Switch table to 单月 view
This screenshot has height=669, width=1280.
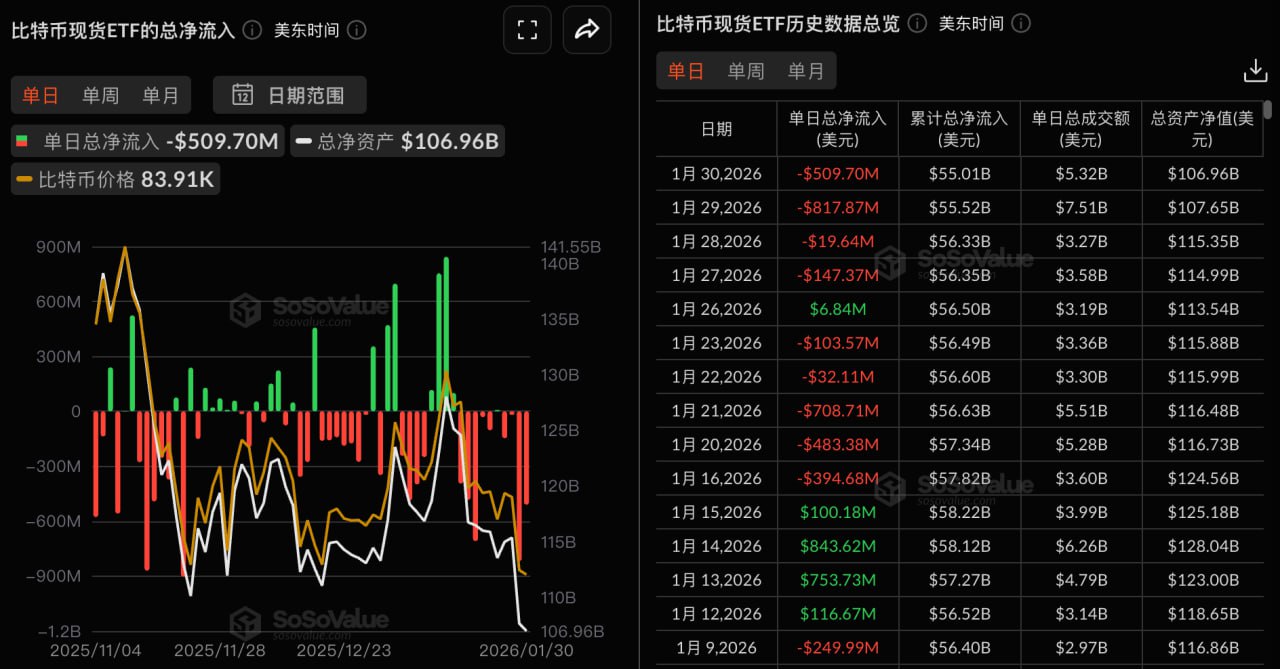pyautogui.click(x=806, y=71)
